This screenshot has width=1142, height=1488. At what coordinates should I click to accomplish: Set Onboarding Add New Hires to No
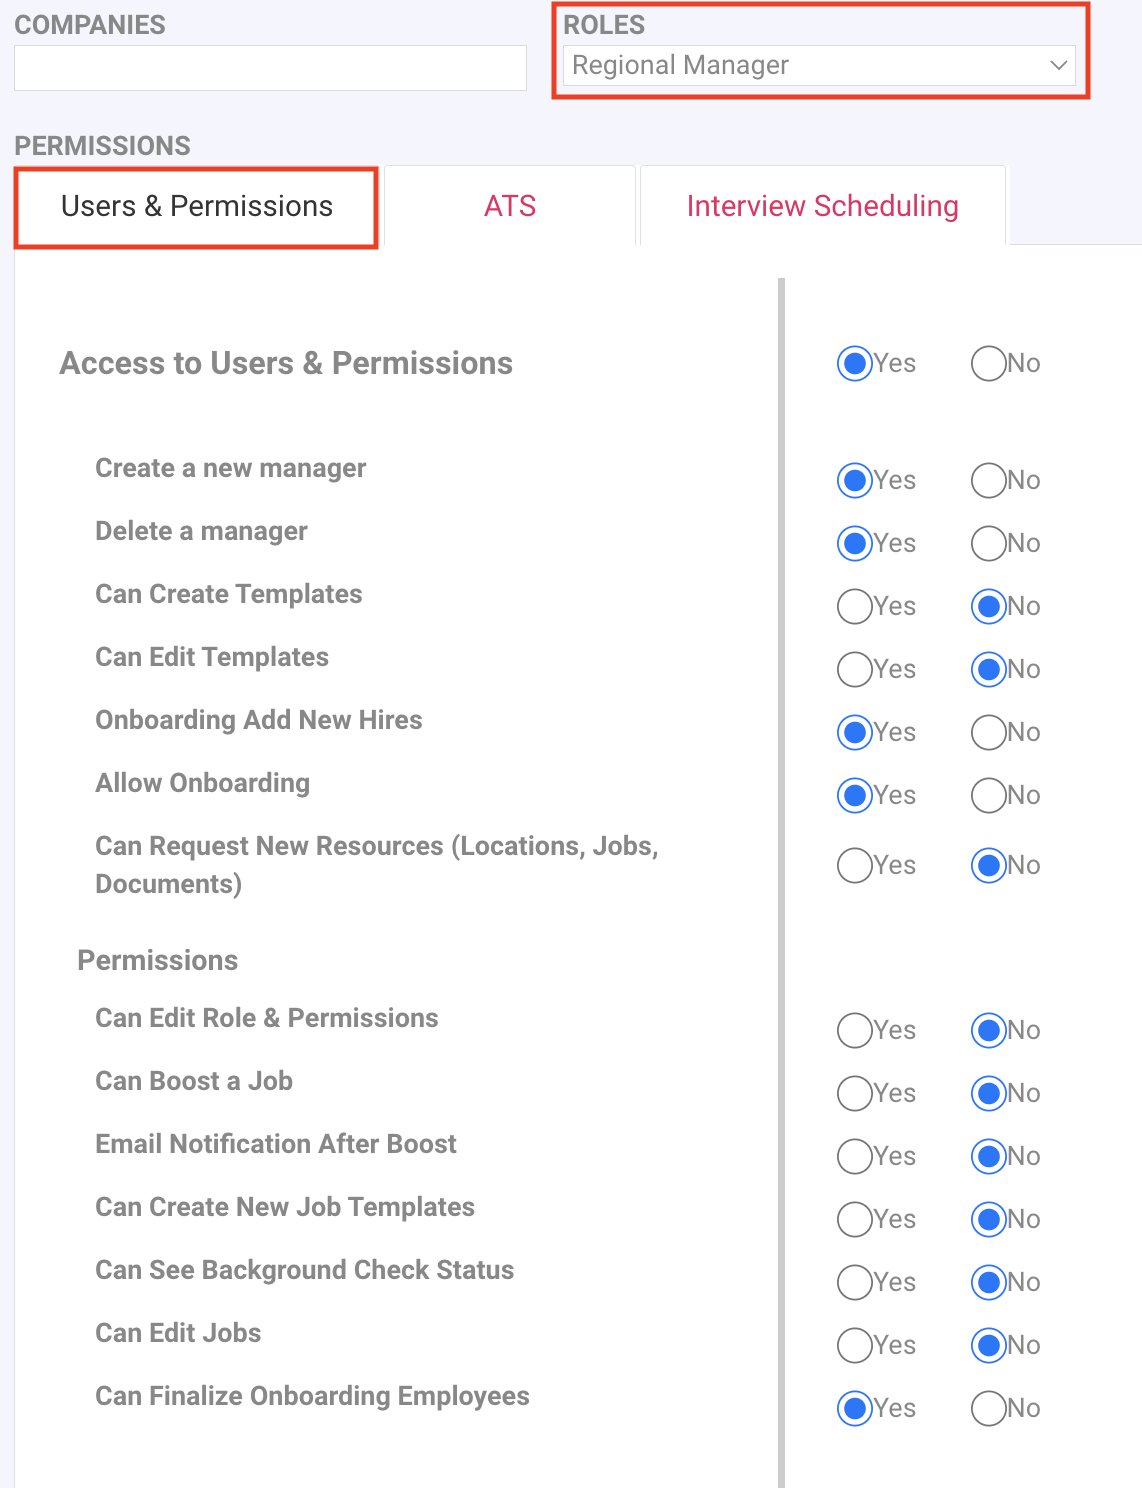tap(988, 732)
